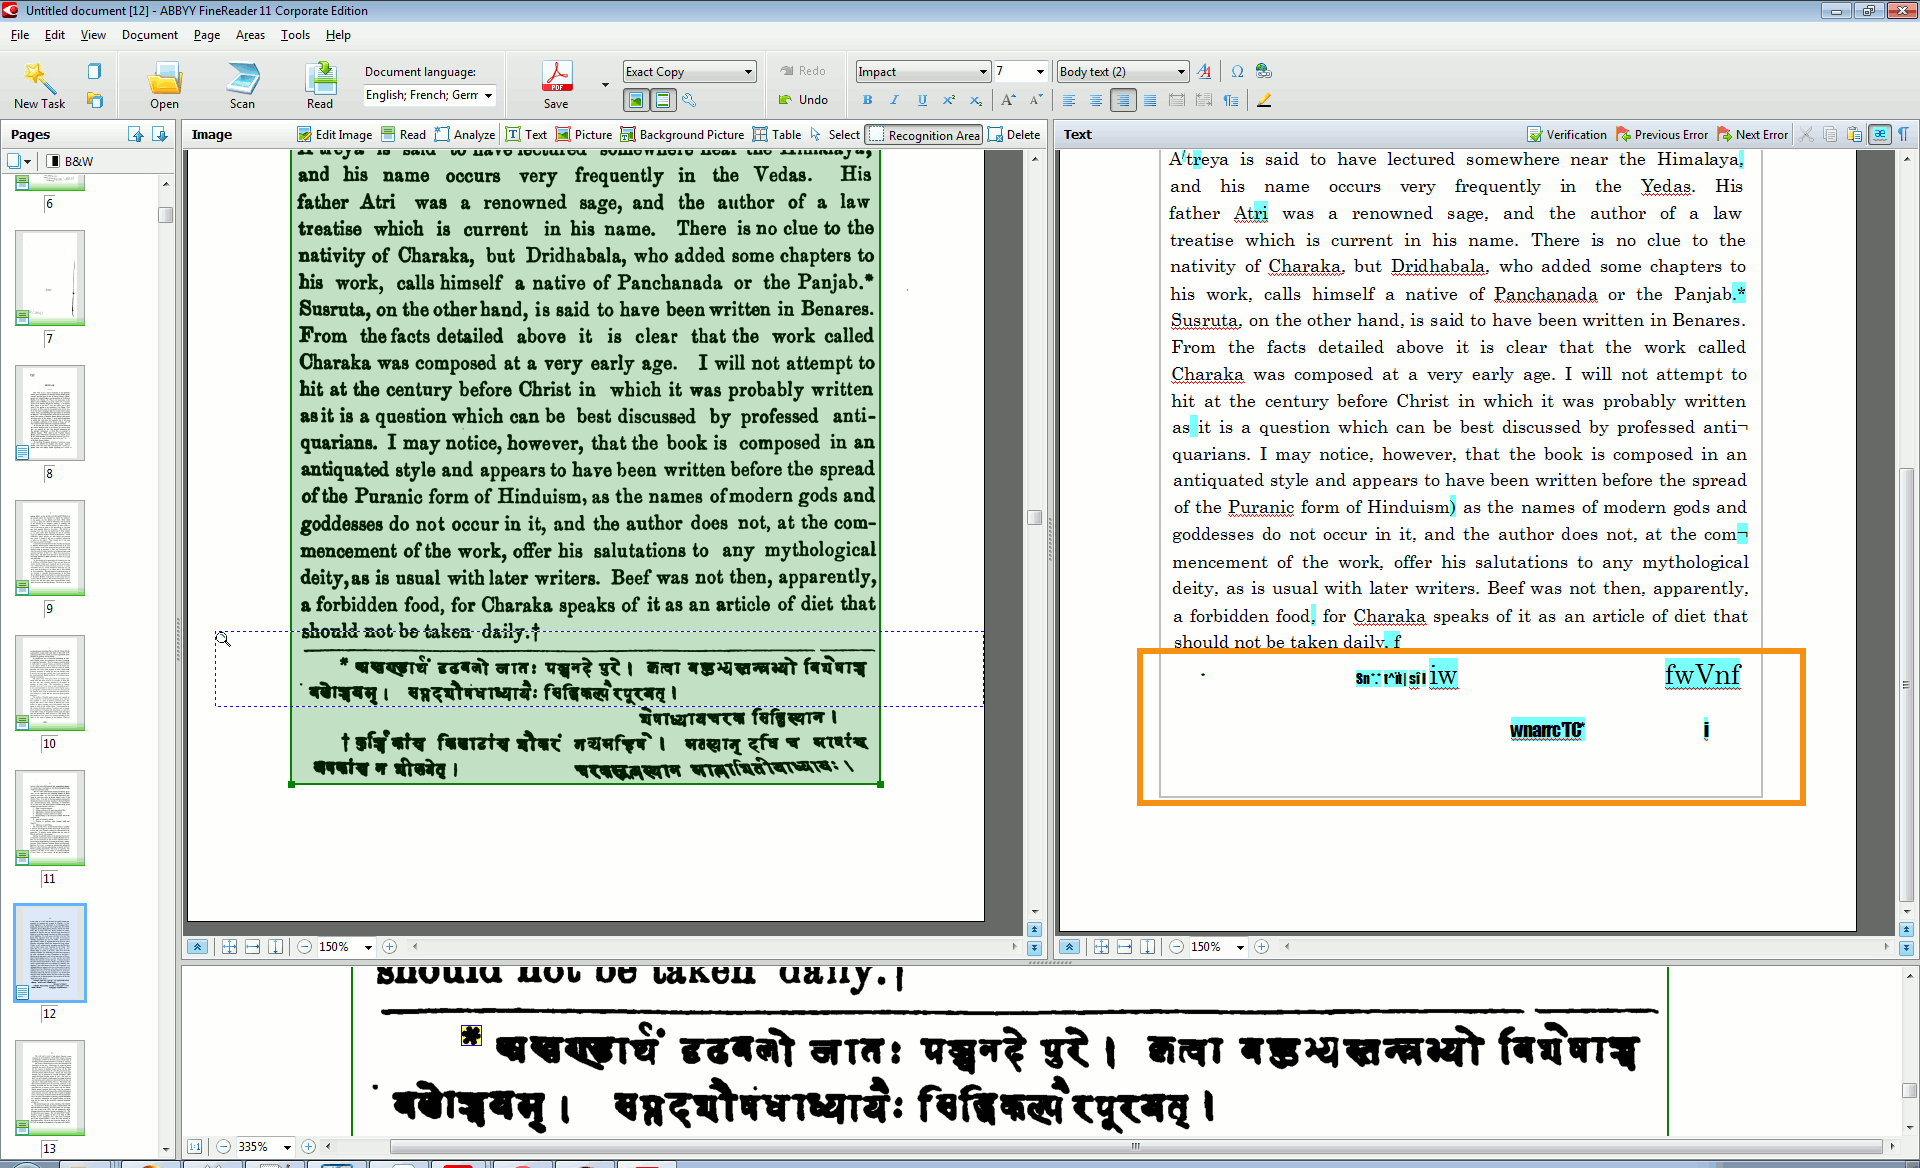
Task: Open the Areas menu
Action: tap(250, 34)
